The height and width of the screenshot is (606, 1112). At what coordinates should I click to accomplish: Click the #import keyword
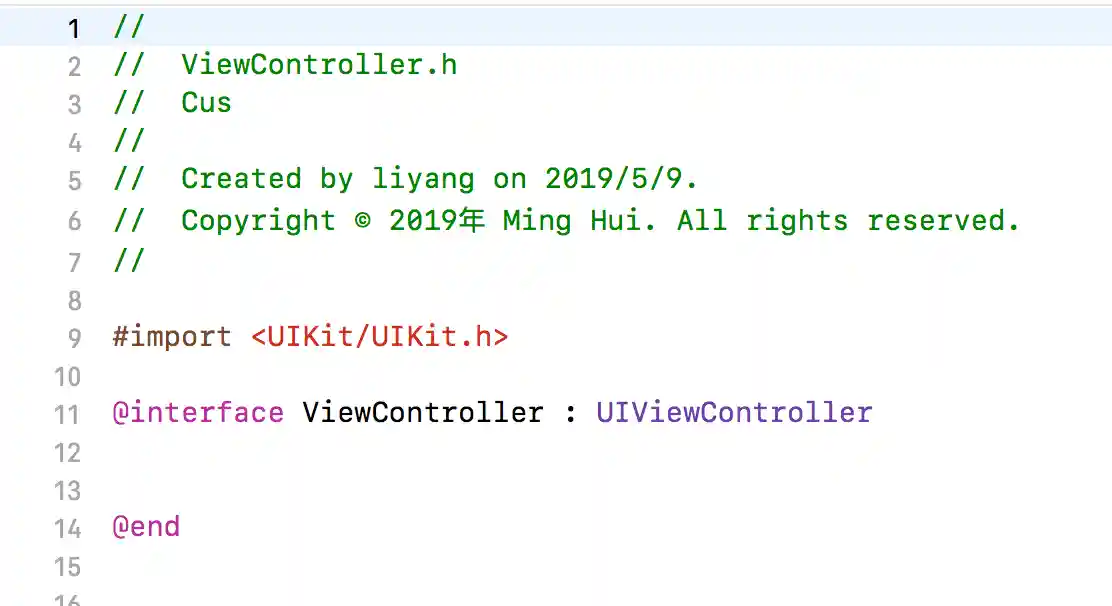click(x=172, y=337)
